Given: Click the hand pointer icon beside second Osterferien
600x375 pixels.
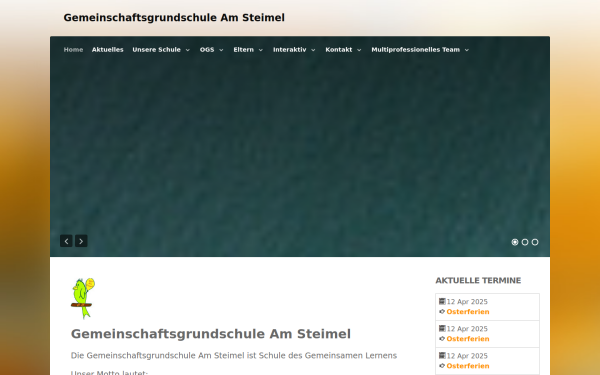Looking at the screenshot, I should (x=442, y=339).
